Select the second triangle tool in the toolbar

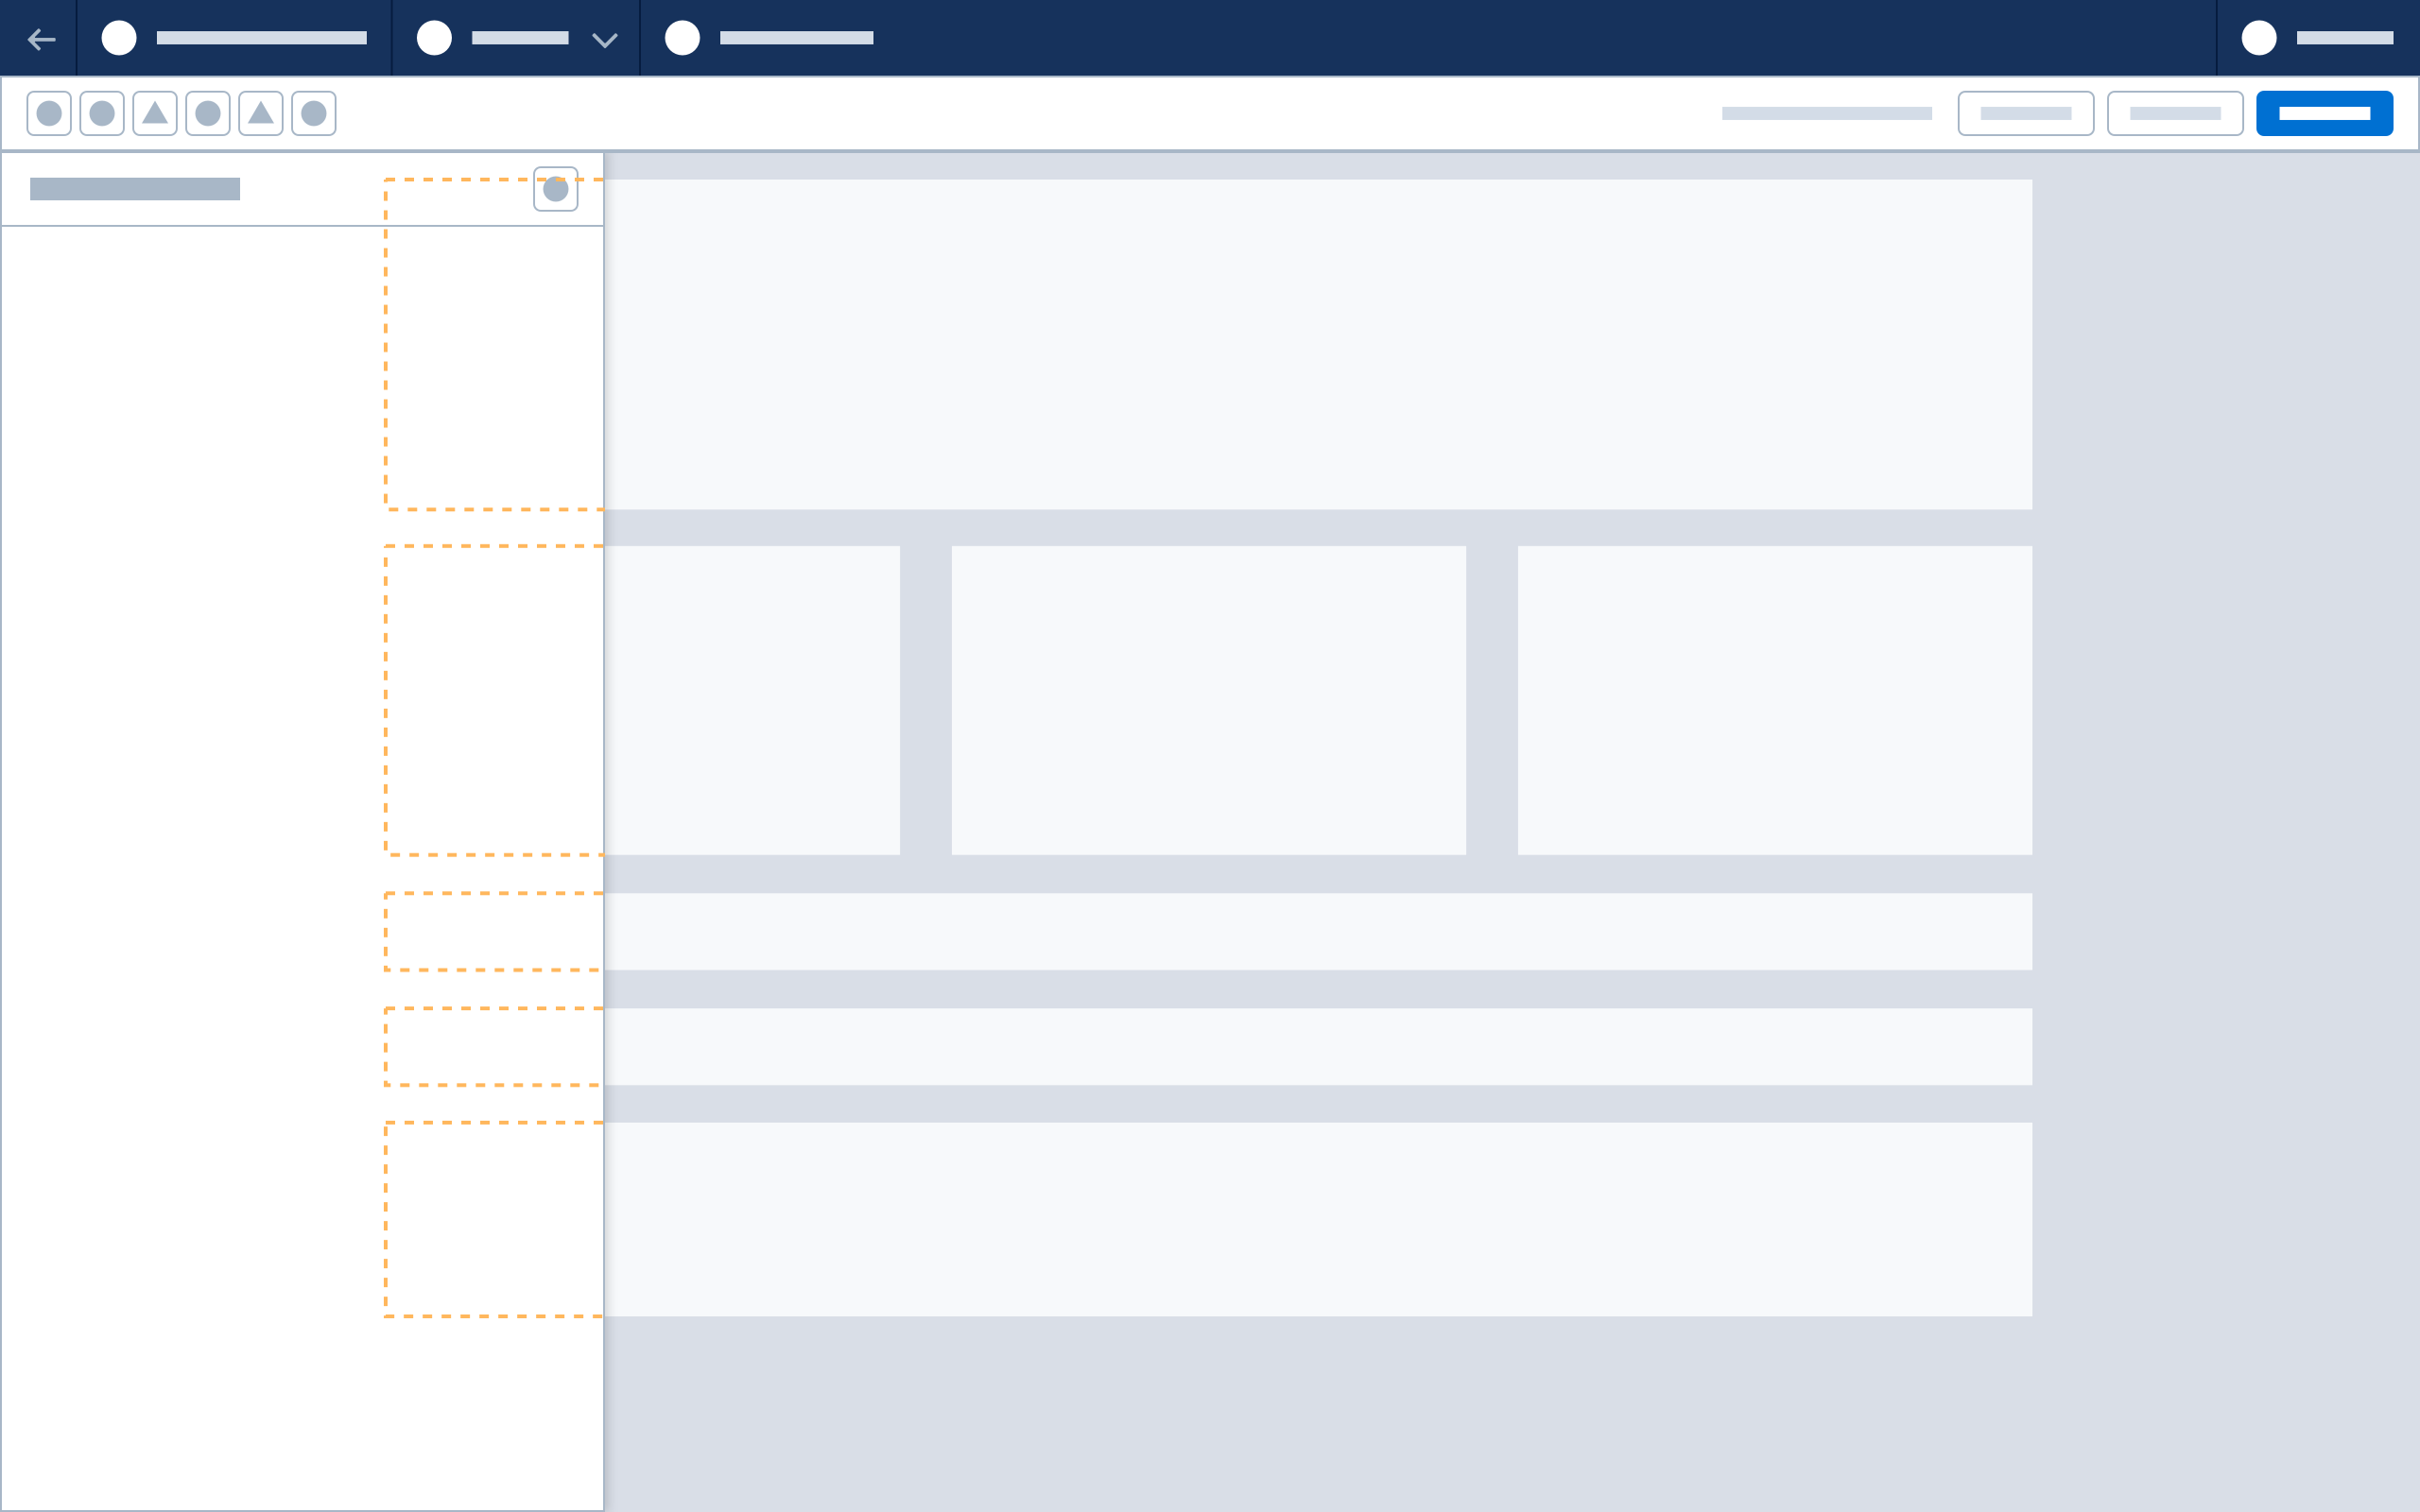tap(262, 113)
